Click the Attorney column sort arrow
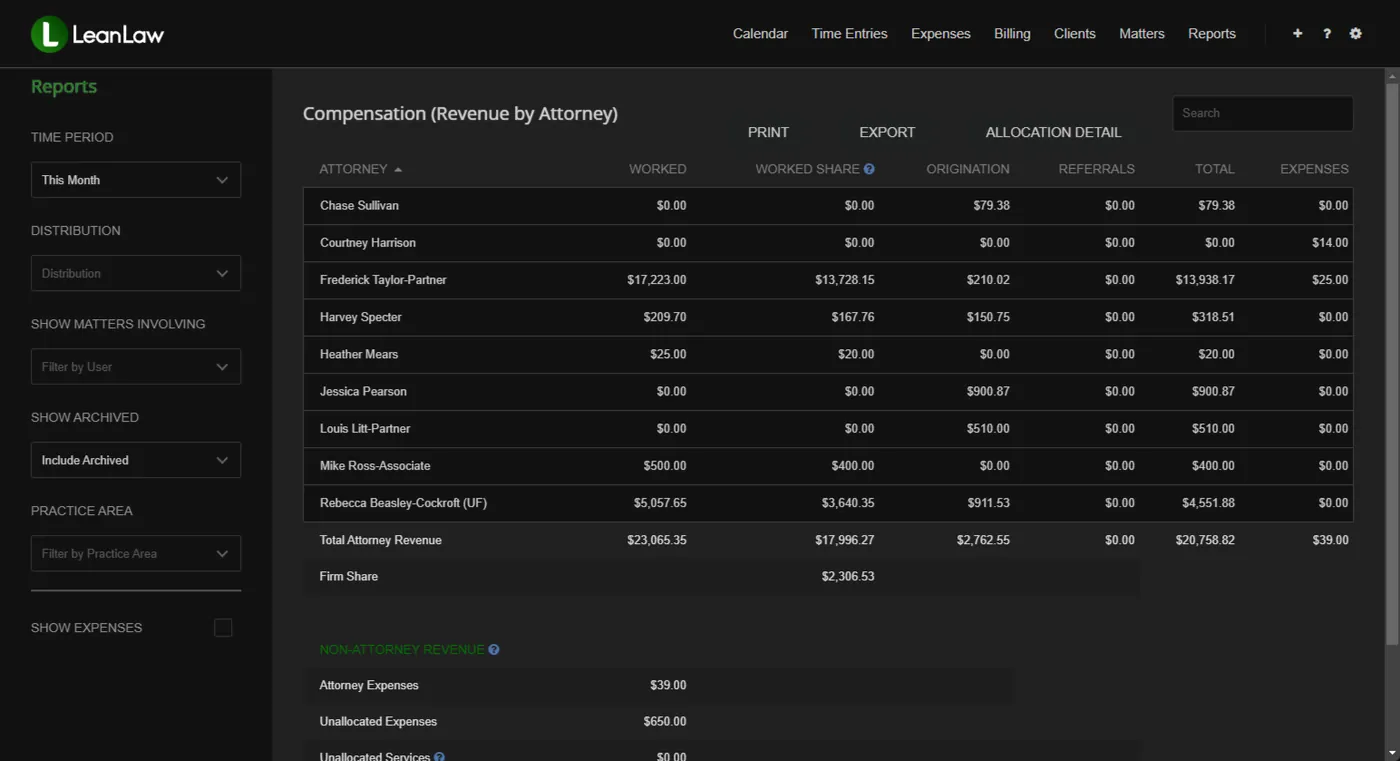This screenshot has width=1400, height=761. click(398, 169)
